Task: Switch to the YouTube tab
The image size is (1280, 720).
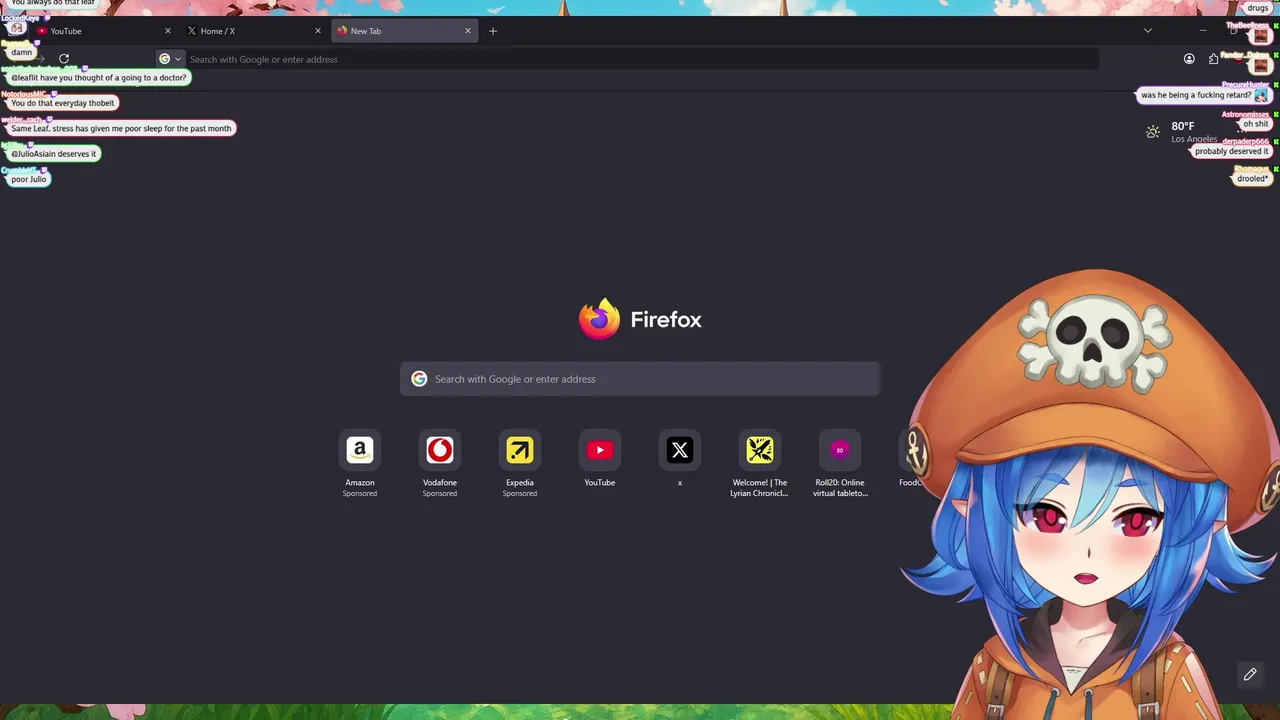Action: 100,31
